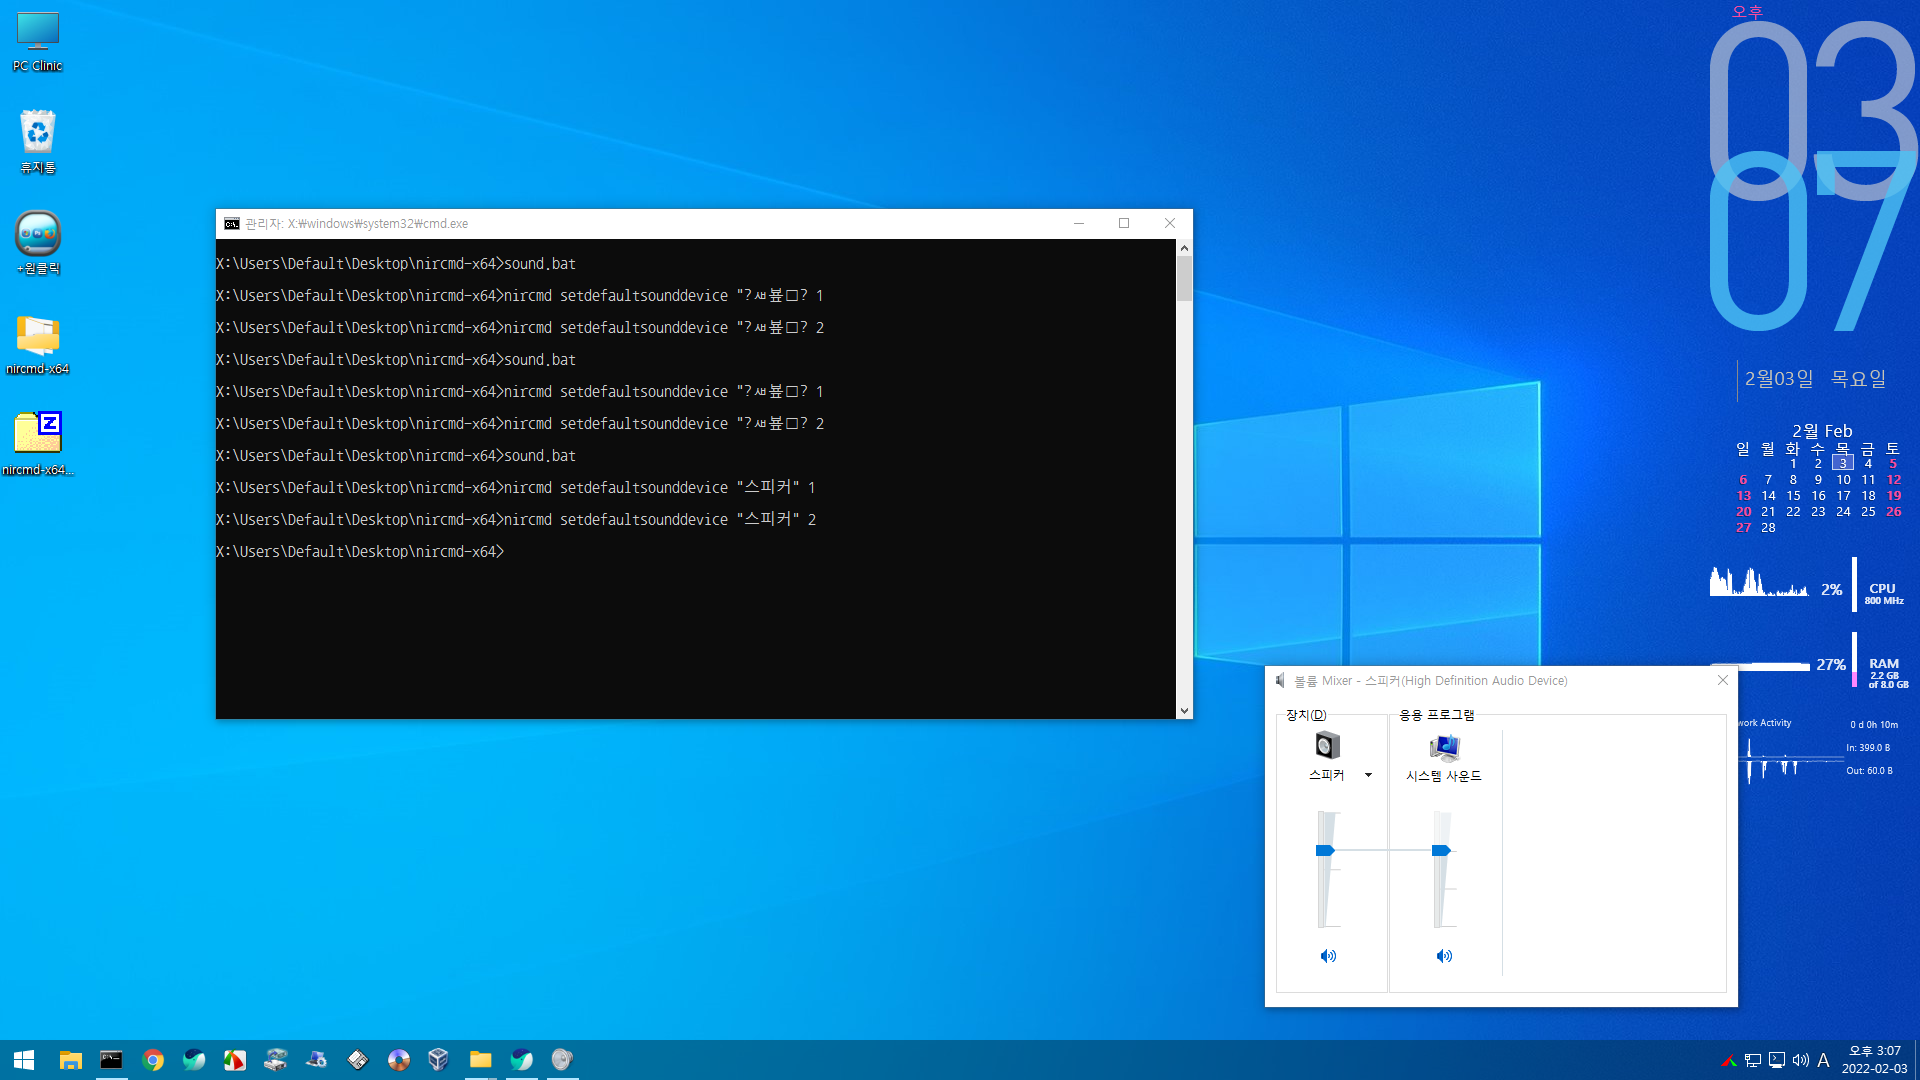The width and height of the screenshot is (1920, 1080).
Task: Click the 시스템 사운드 icon in Mixer
Action: (1444, 747)
